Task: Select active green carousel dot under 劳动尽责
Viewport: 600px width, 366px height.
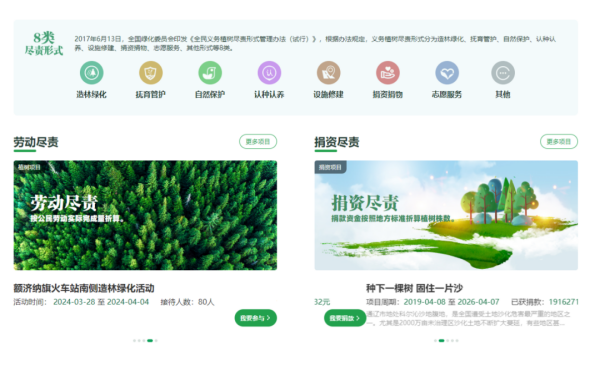Action: point(150,340)
